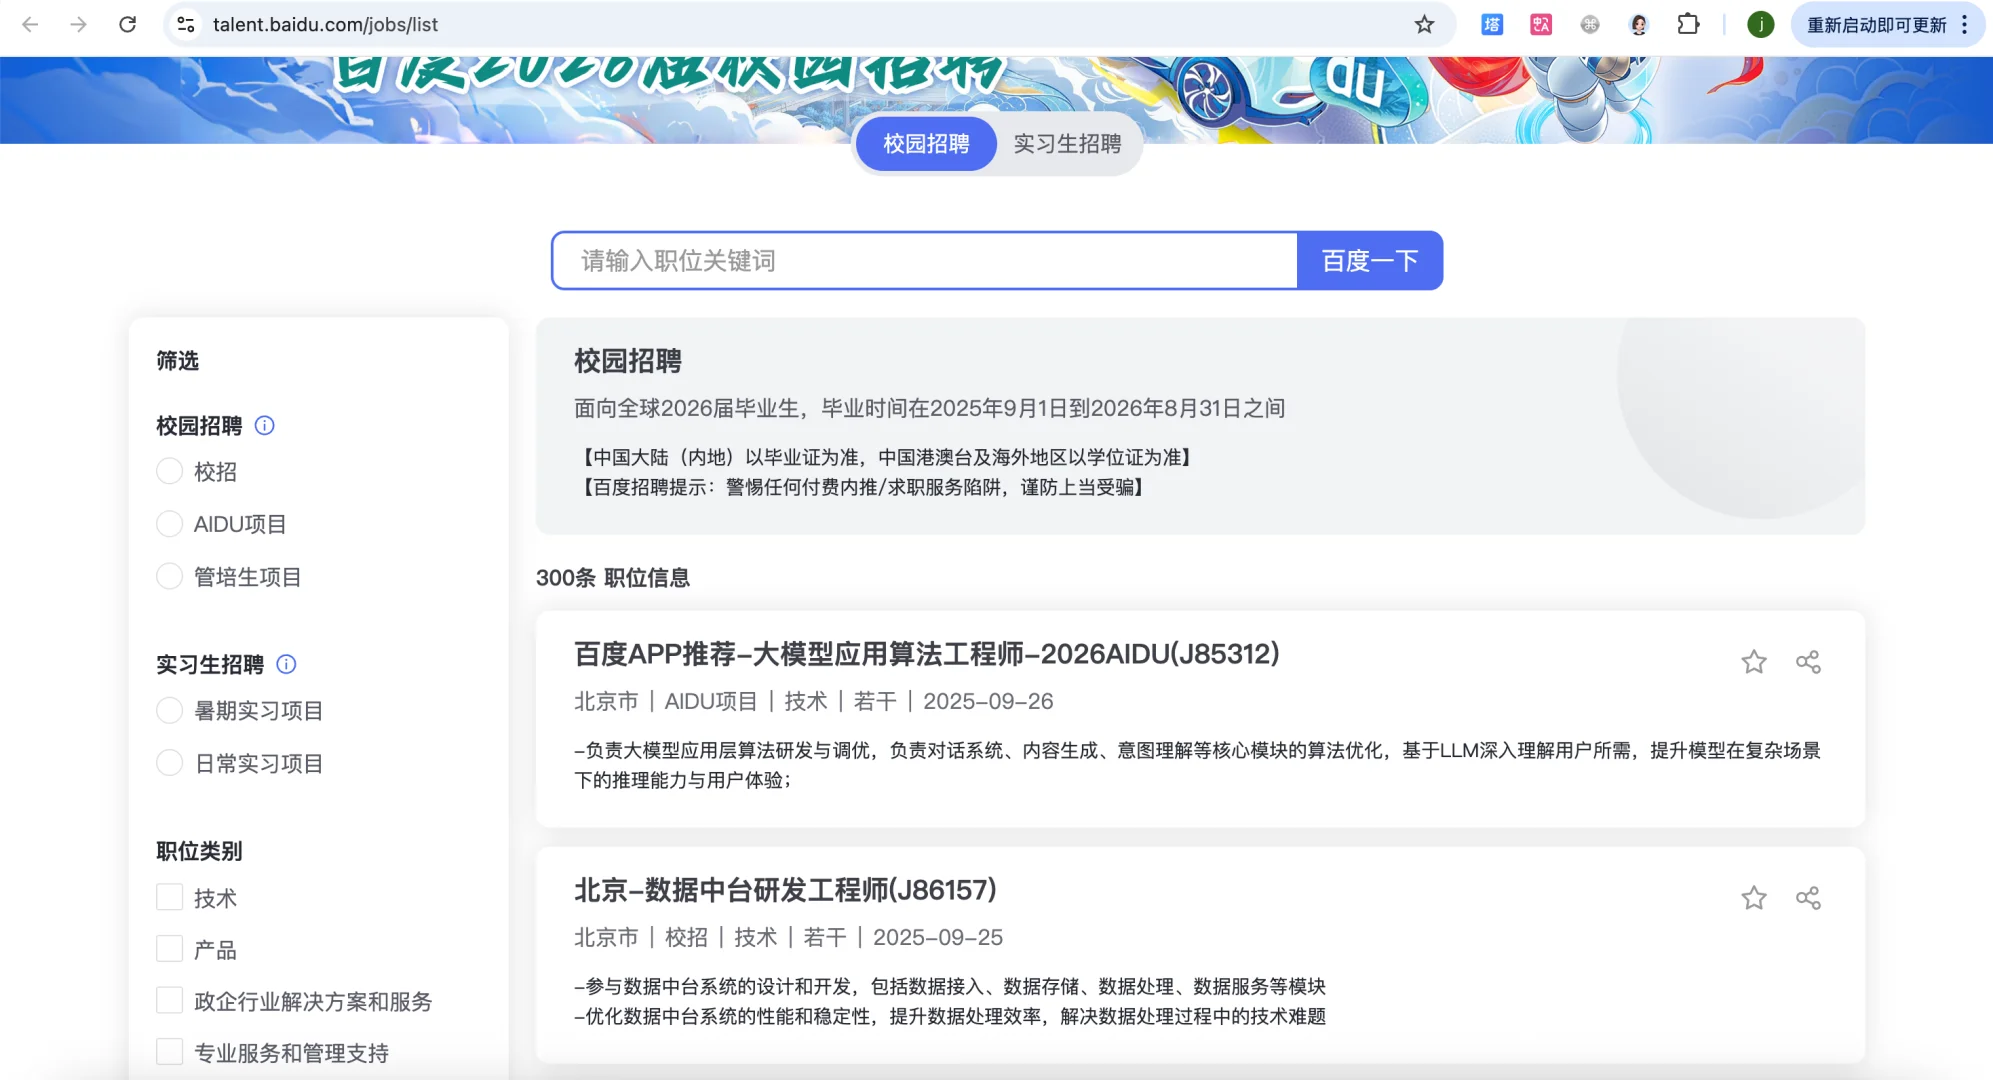
Task: Open 北京-数据中台研发工程师(J86157) job title
Action: pos(785,890)
